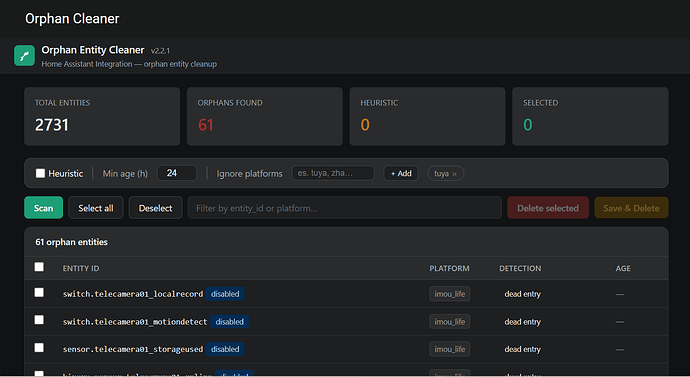The image size is (690, 377).
Task: Click the + Add platform button
Action: coord(401,173)
